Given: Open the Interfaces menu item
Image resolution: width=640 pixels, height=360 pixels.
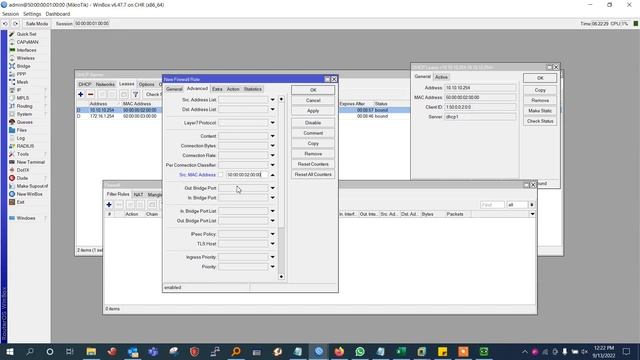Looking at the screenshot, I should pos(26,50).
